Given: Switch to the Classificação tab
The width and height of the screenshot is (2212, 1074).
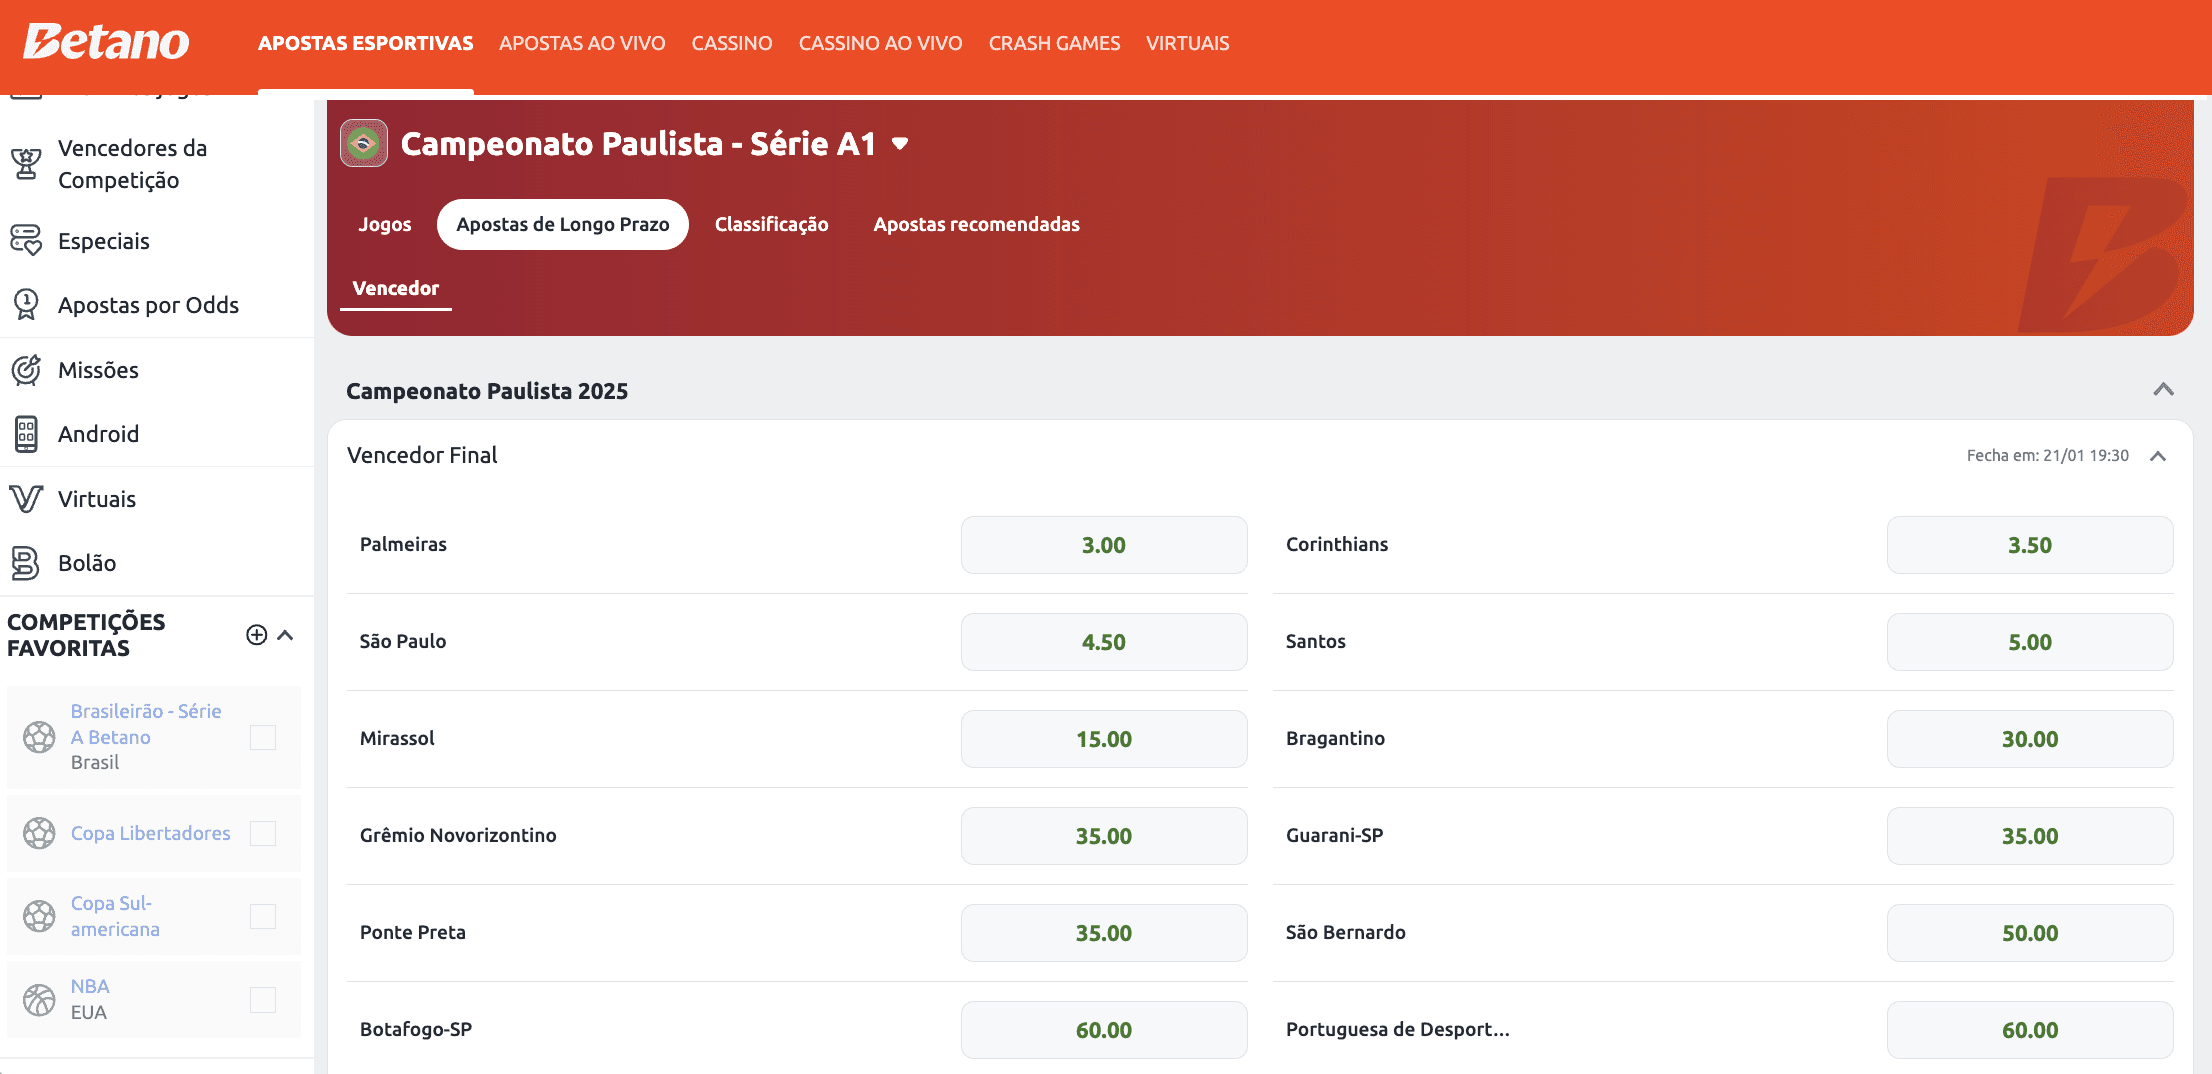Looking at the screenshot, I should [771, 224].
